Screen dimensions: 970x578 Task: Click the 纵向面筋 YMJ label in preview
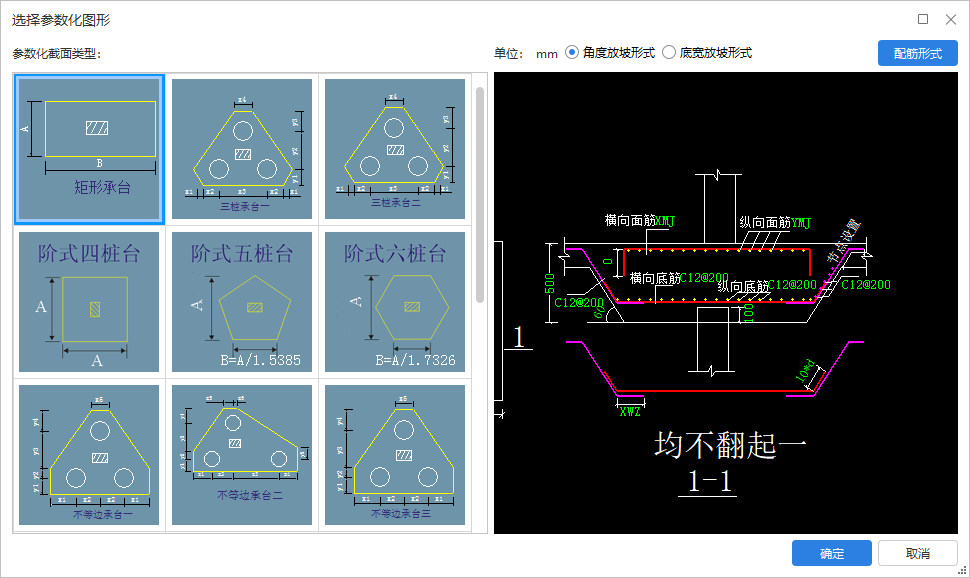(775, 222)
